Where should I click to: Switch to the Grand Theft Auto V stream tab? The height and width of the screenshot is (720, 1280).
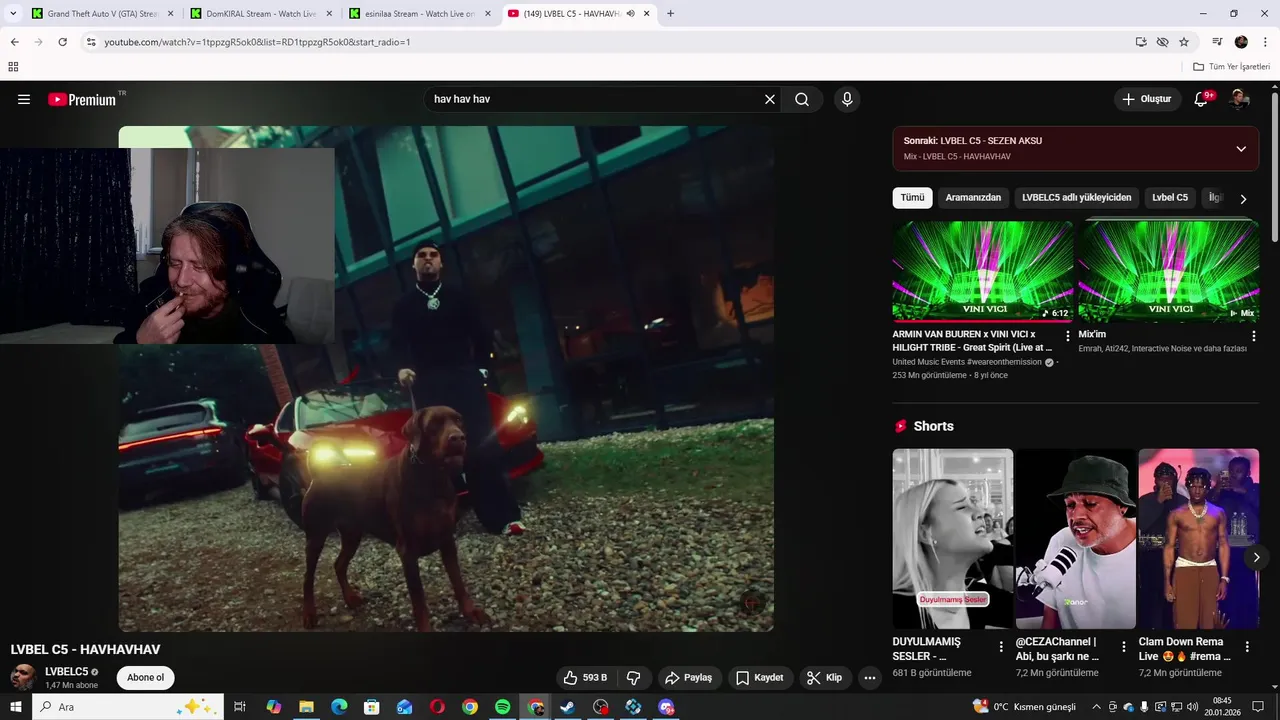point(102,14)
